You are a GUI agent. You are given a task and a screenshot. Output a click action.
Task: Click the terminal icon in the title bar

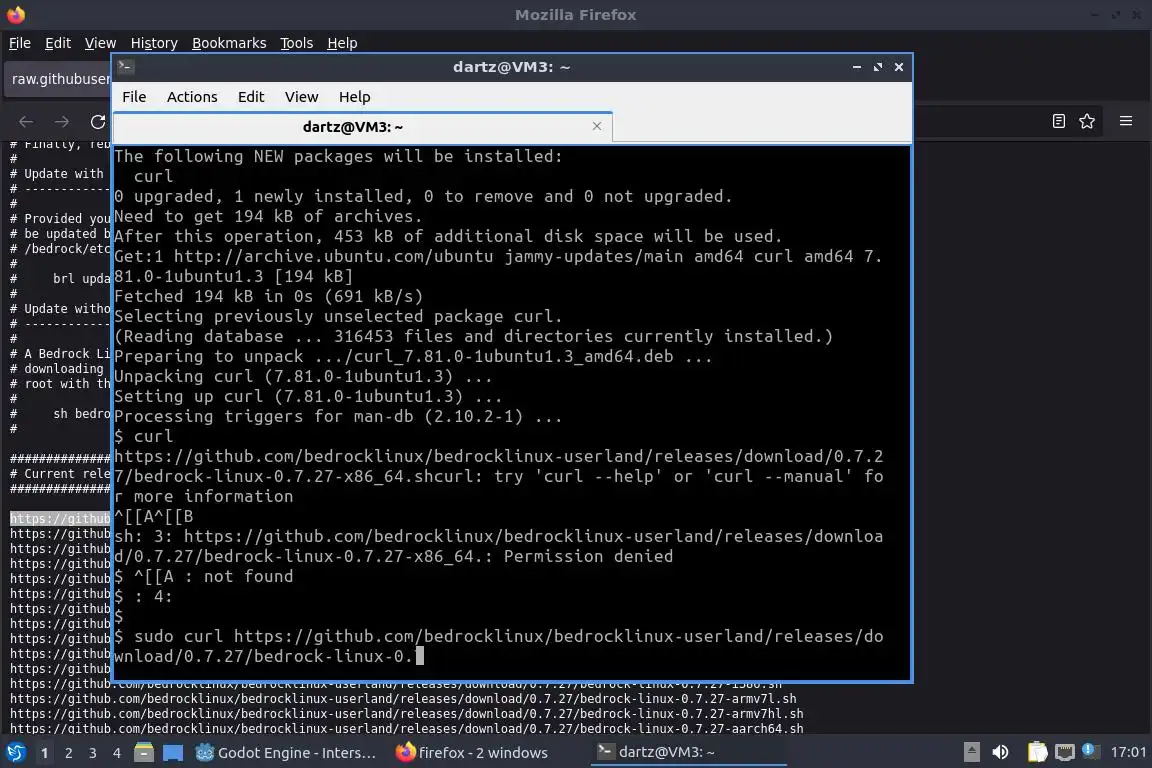(125, 67)
